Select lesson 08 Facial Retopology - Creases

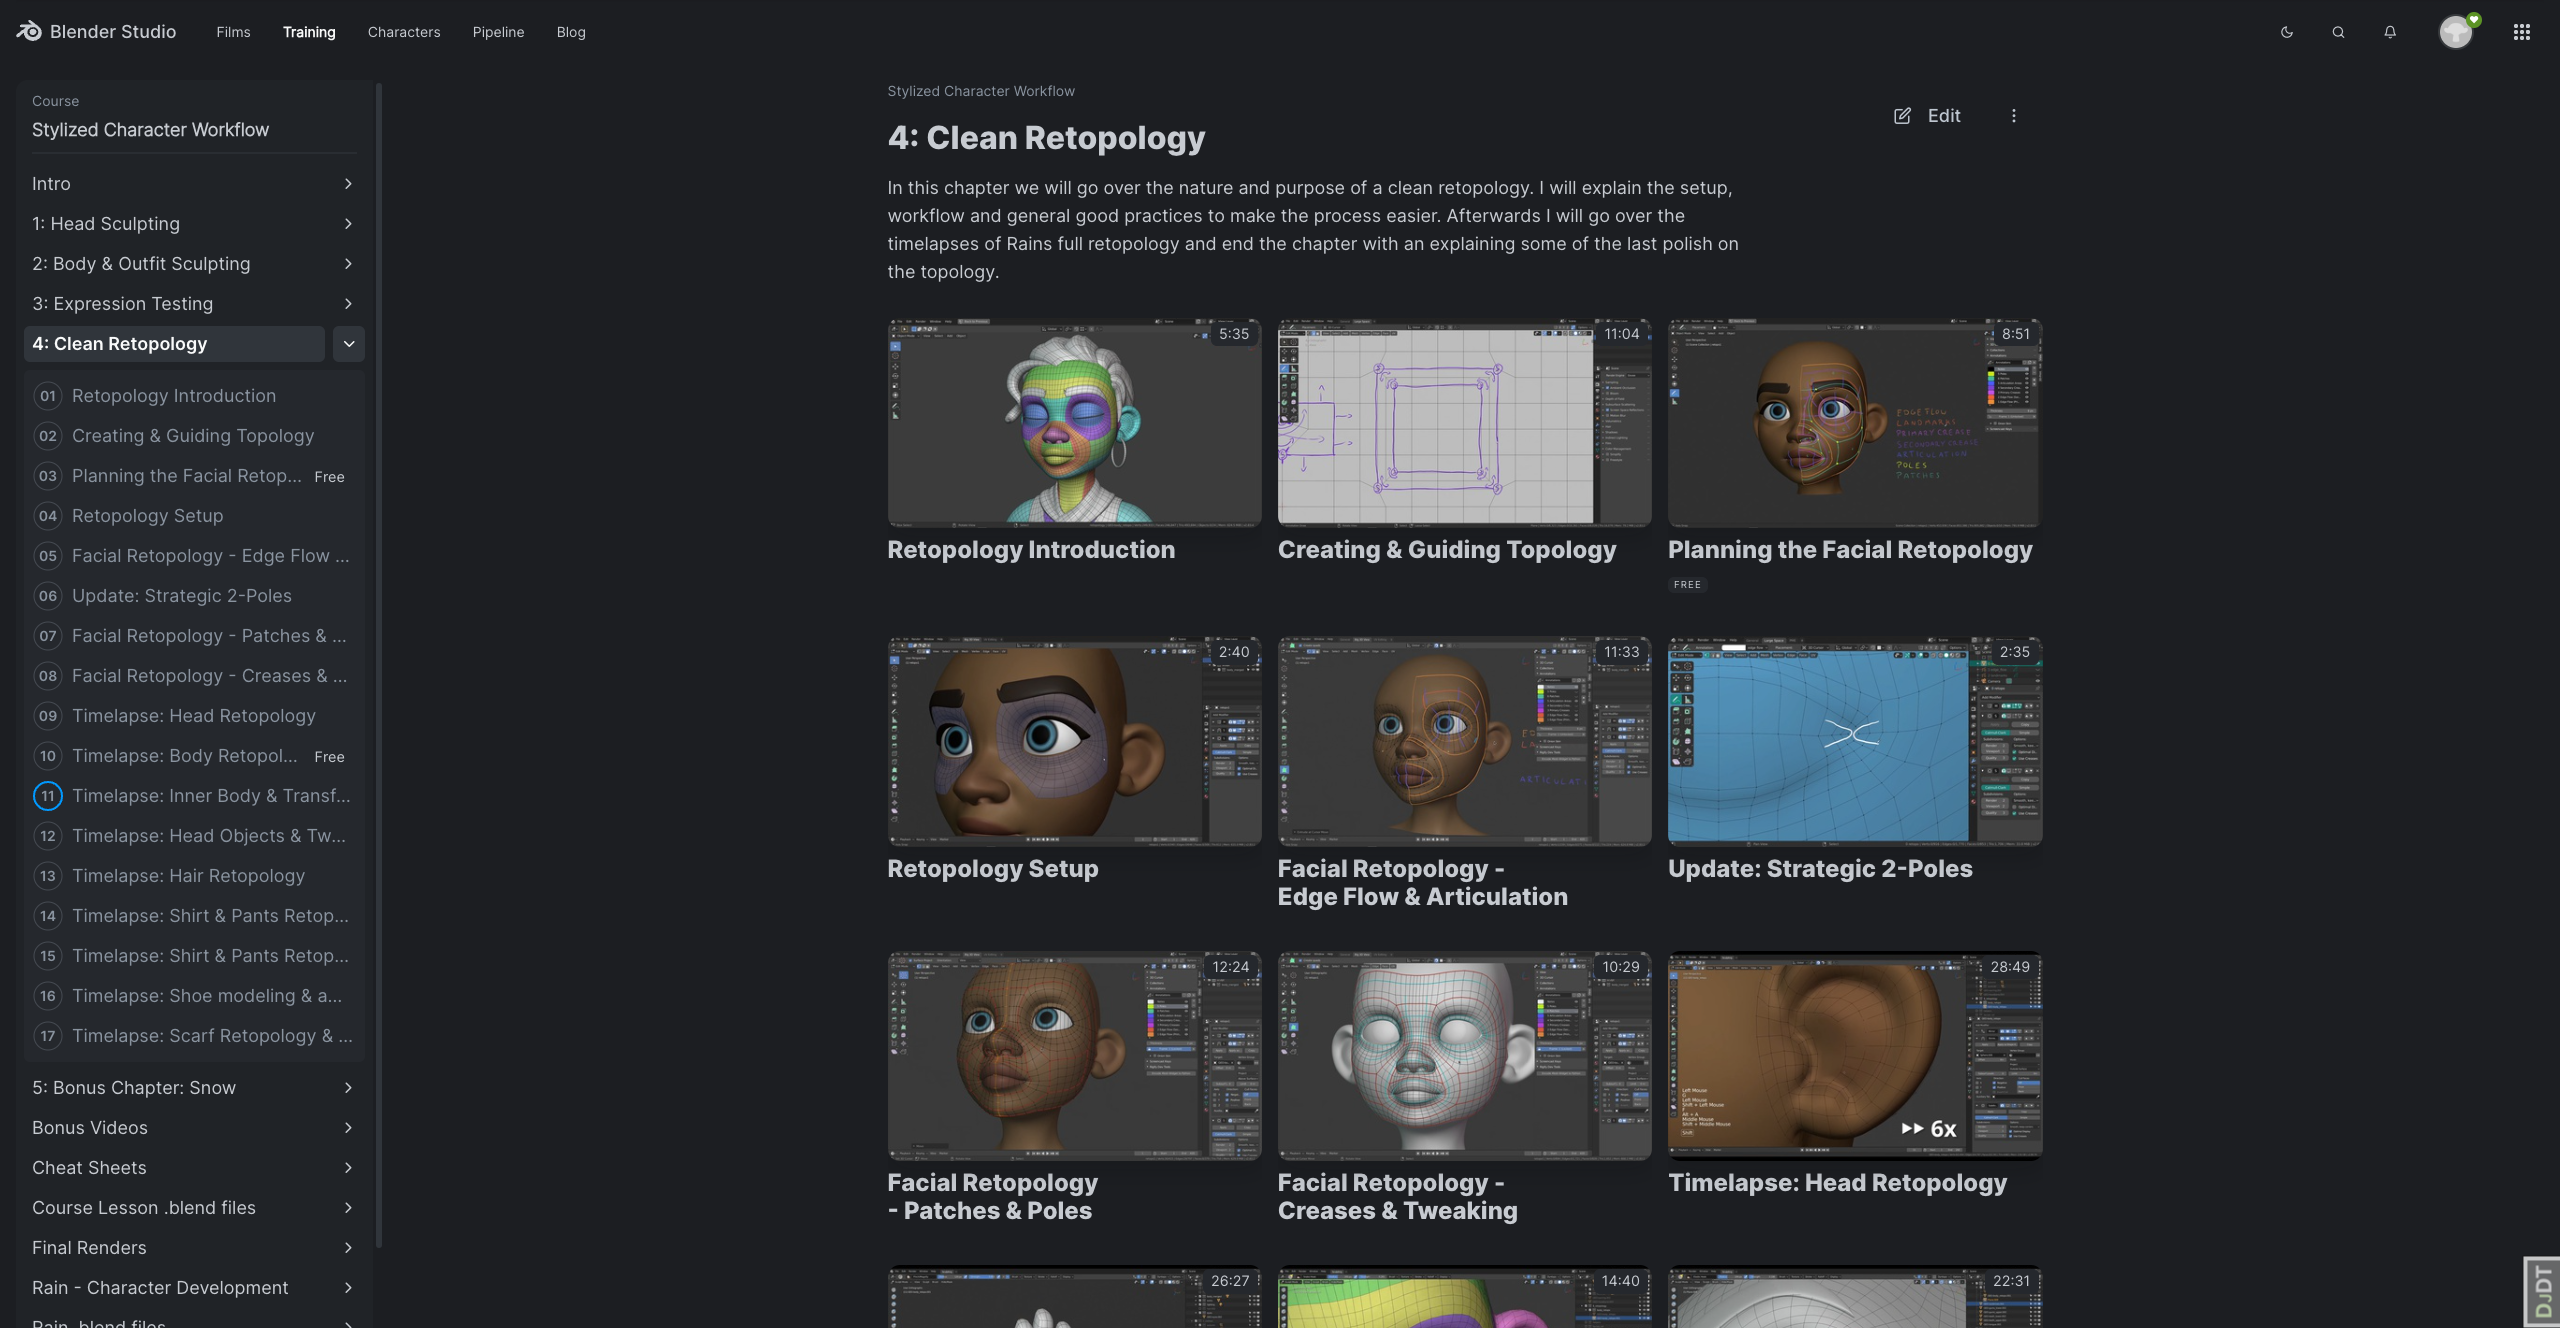click(193, 676)
